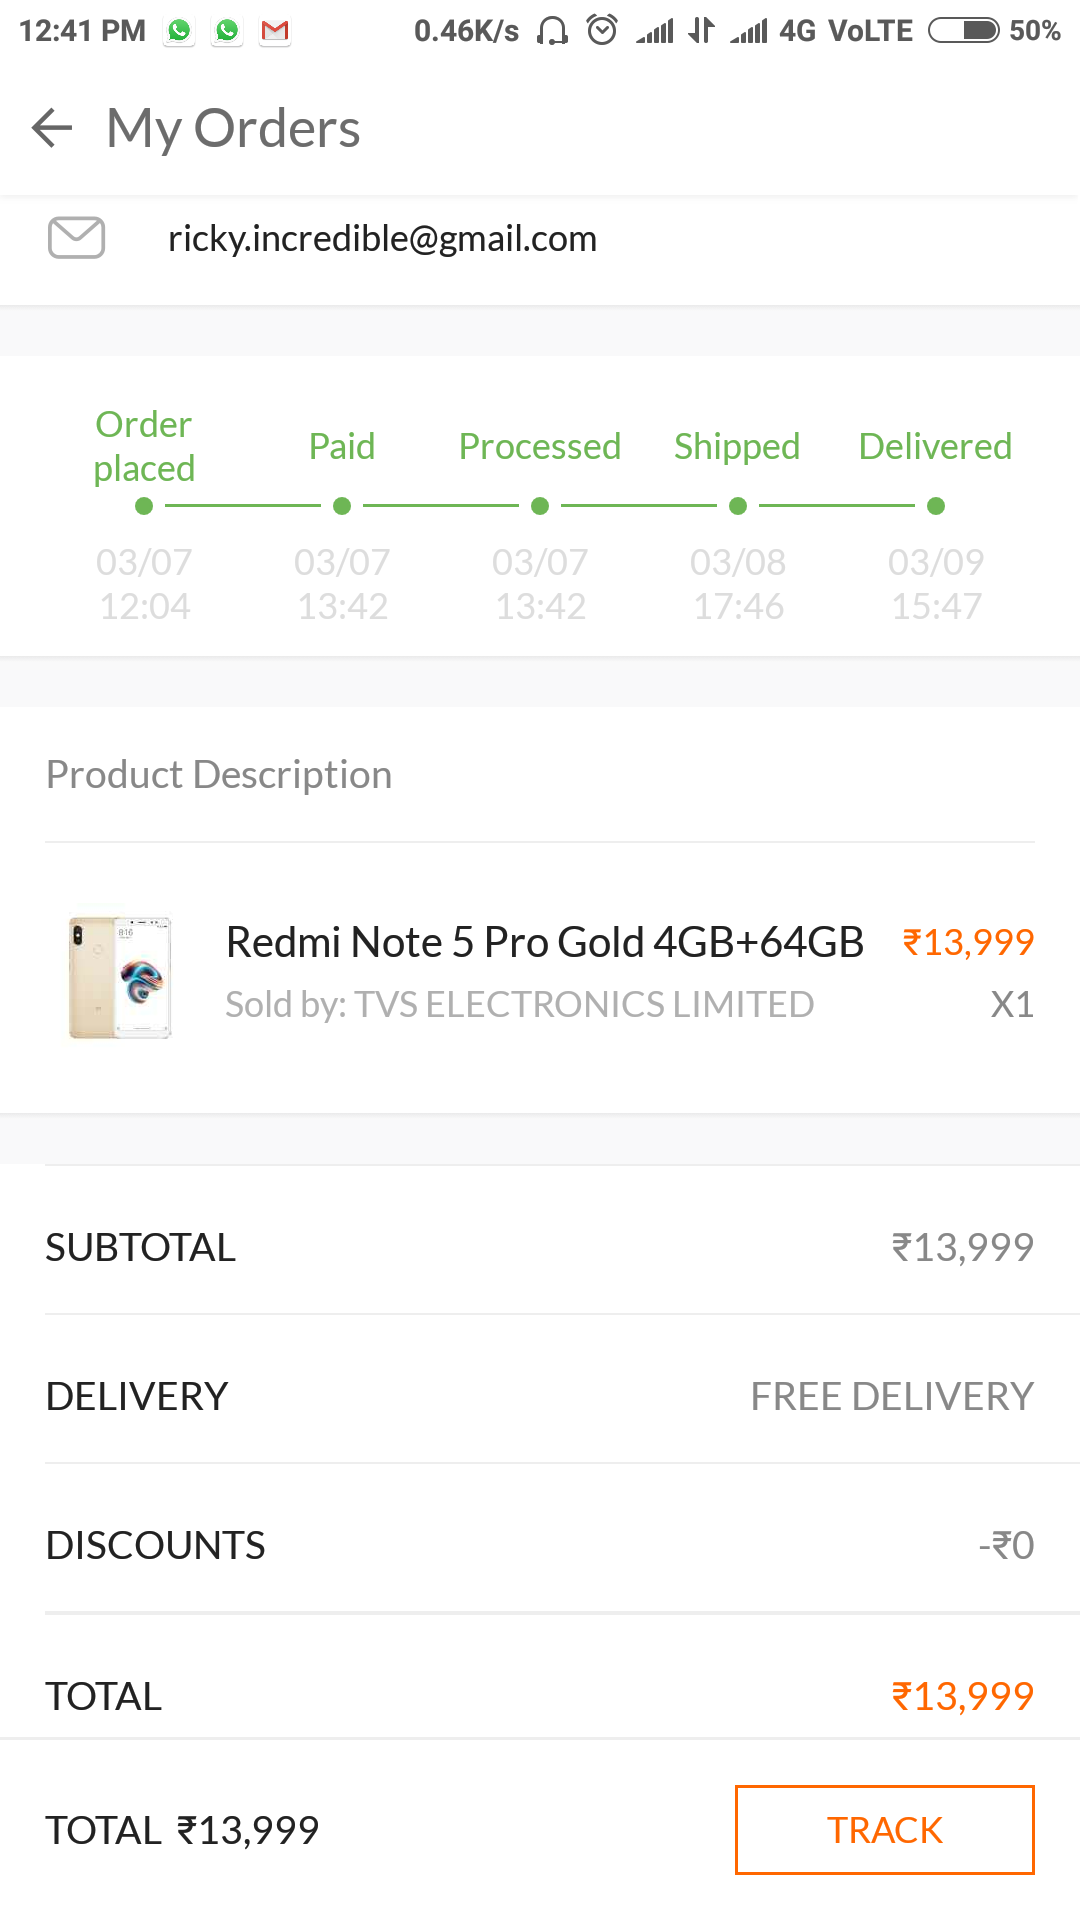Tap the Product Description heading
1080x1920 pixels.
219,775
